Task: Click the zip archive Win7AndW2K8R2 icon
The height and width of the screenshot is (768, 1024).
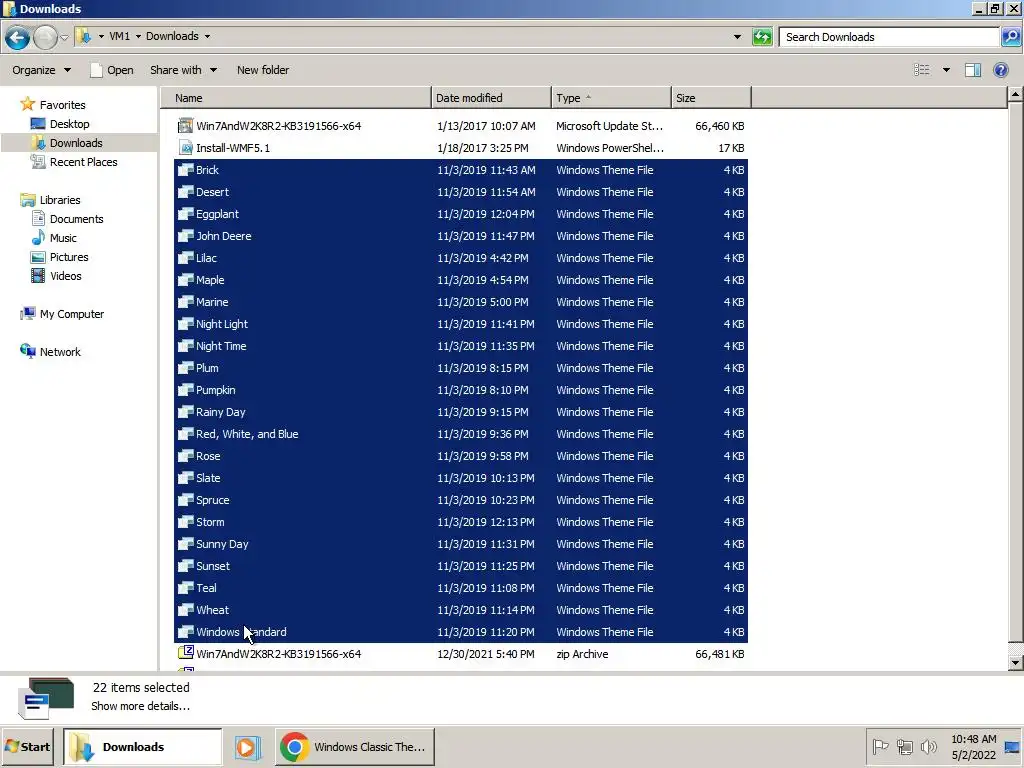Action: 186,653
